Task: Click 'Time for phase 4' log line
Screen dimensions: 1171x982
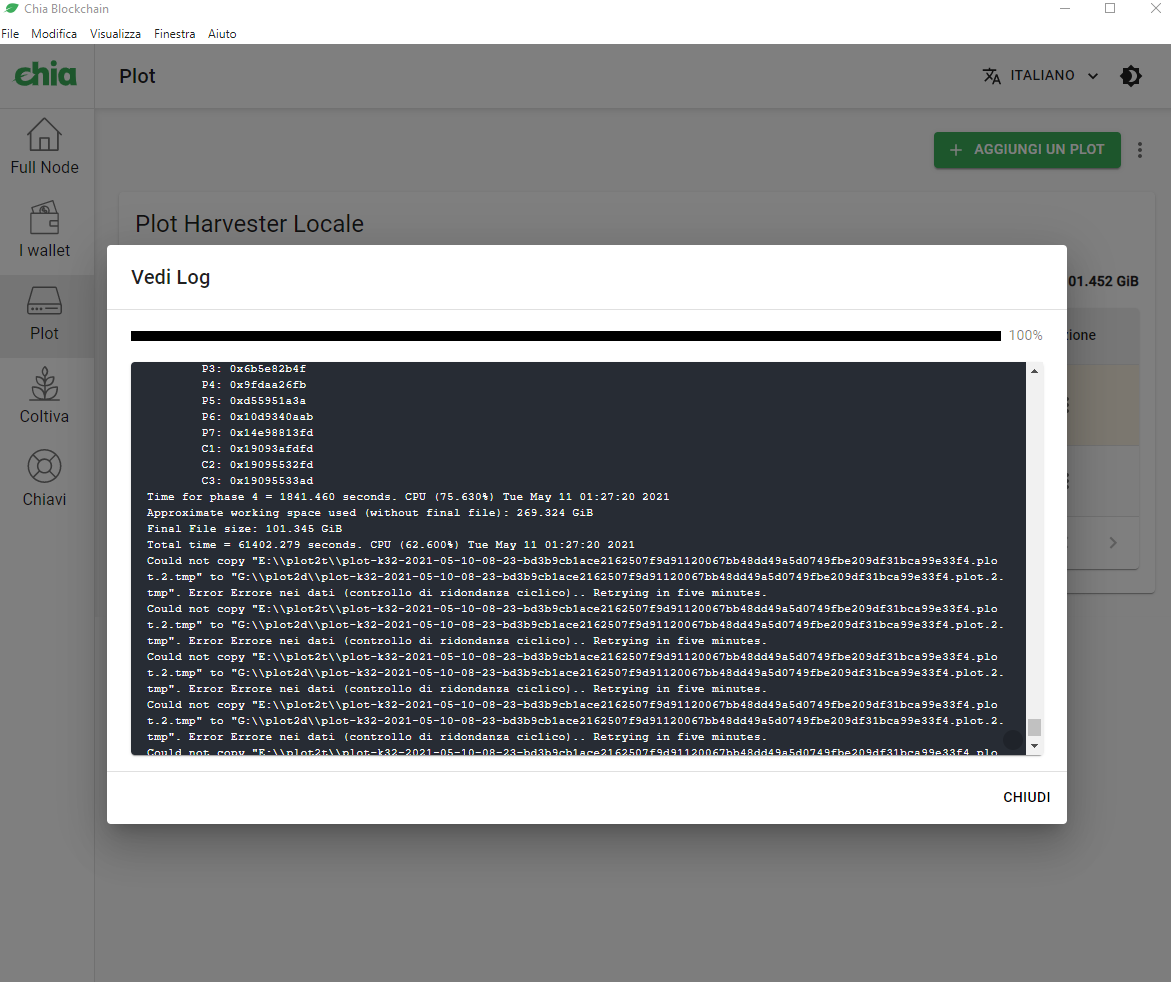Action: pyautogui.click(x=408, y=497)
